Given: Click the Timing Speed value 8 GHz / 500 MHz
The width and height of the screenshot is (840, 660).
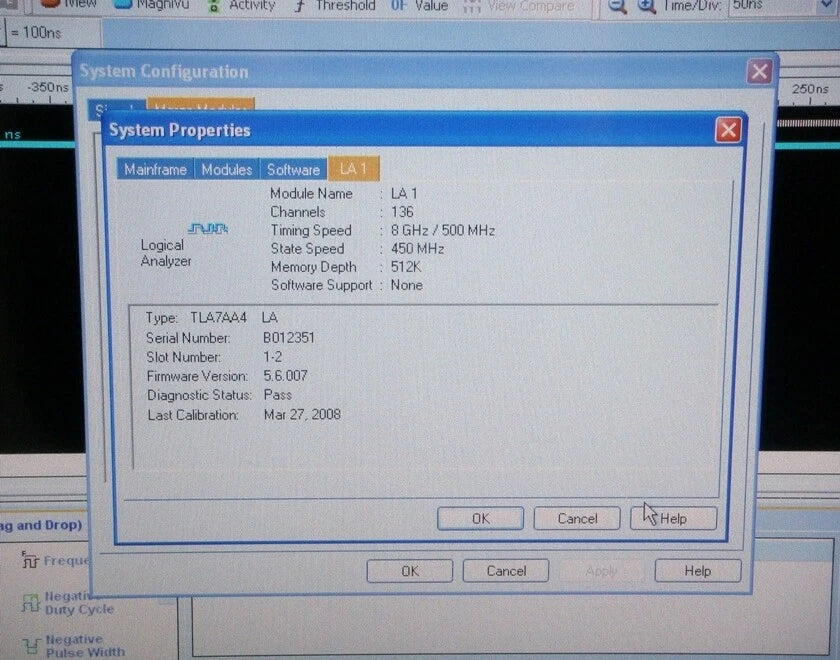Looking at the screenshot, I should click(442, 230).
